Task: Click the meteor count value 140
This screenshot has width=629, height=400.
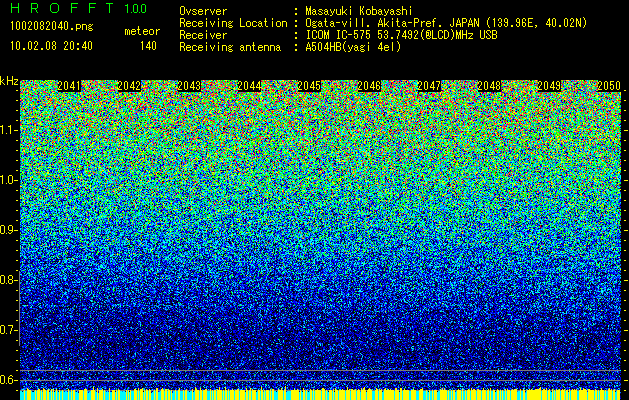Action: click(x=148, y=46)
